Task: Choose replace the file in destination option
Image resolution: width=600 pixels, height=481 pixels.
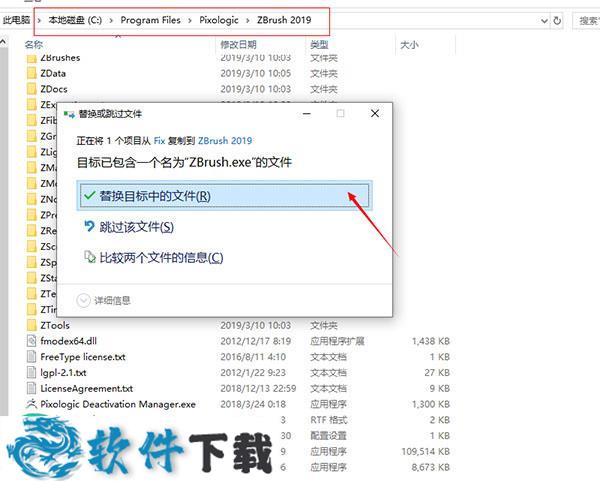Action: [224, 196]
